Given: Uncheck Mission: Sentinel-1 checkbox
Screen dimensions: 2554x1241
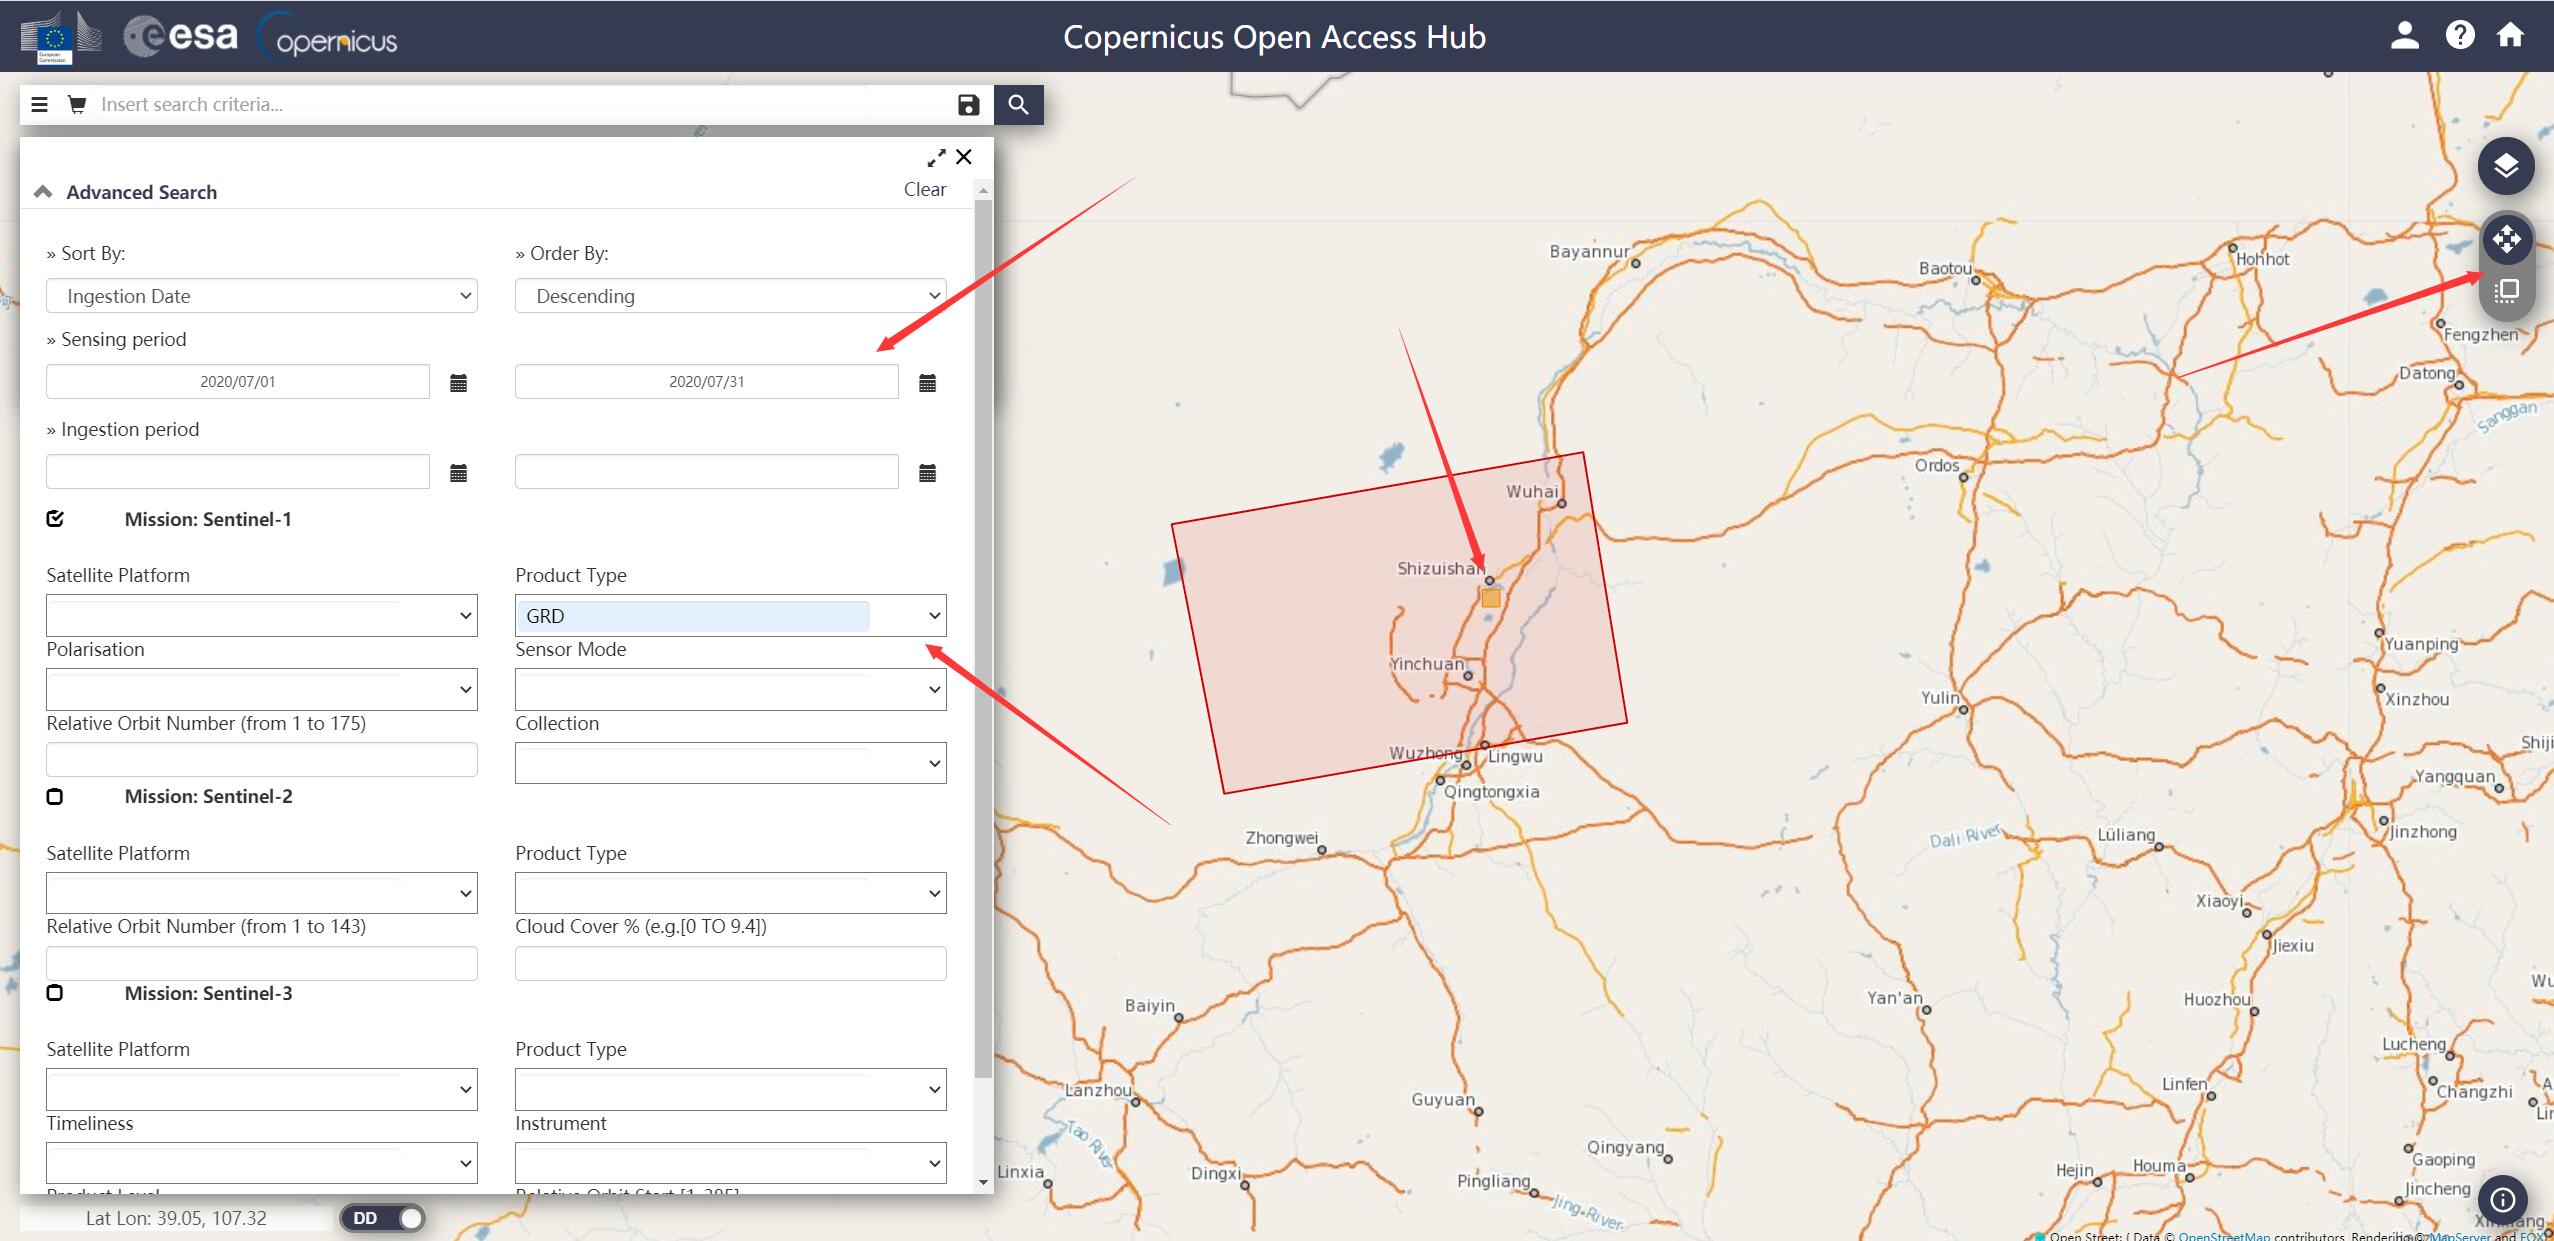Looking at the screenshot, I should point(55,518).
